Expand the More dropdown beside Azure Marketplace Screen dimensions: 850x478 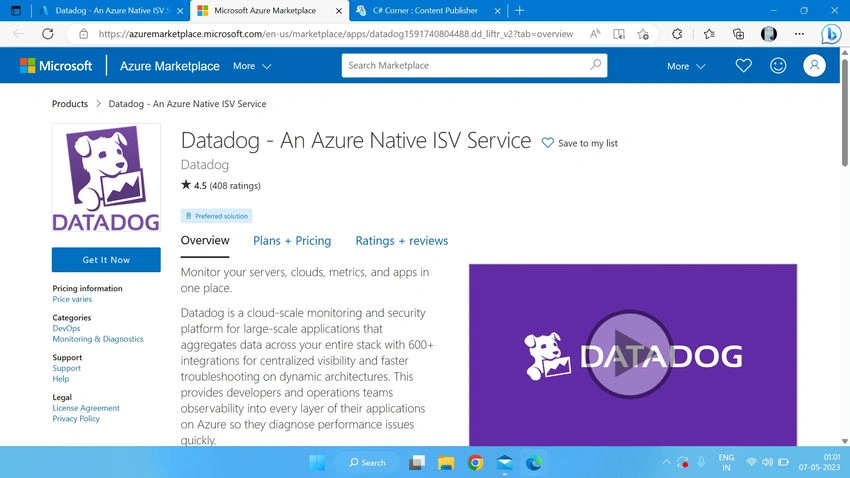click(x=252, y=66)
